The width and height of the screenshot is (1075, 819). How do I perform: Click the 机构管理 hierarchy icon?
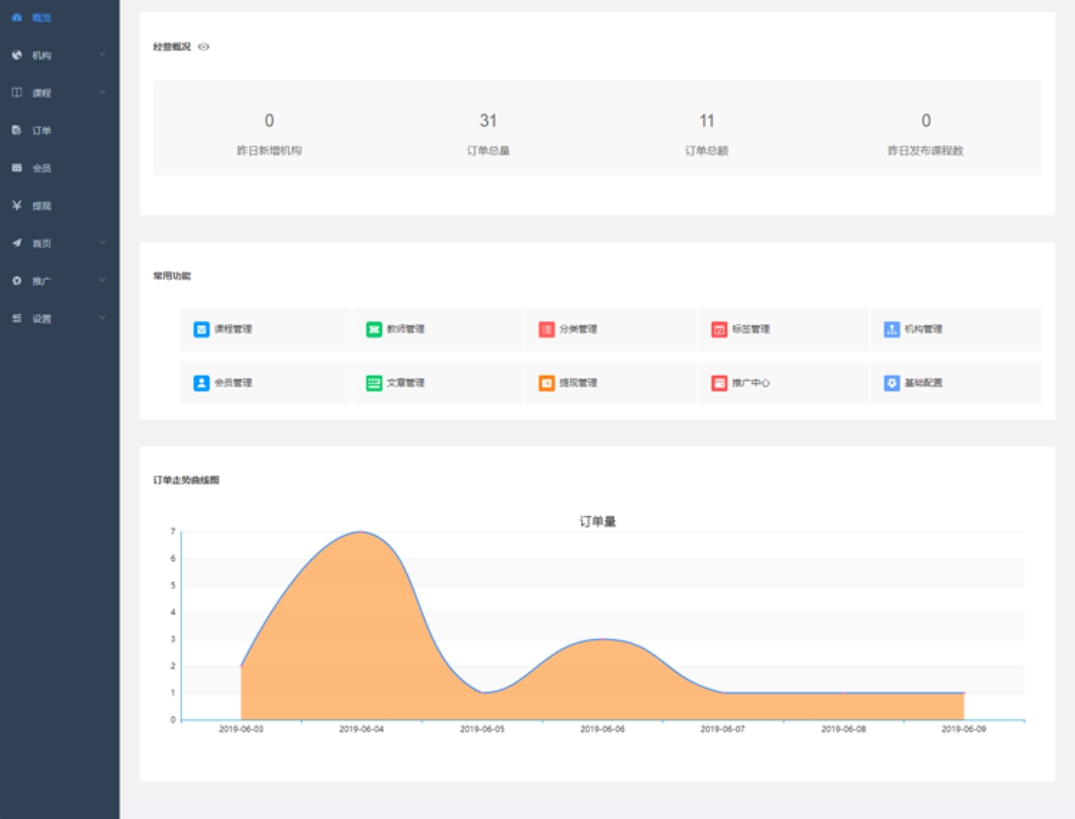tap(892, 329)
